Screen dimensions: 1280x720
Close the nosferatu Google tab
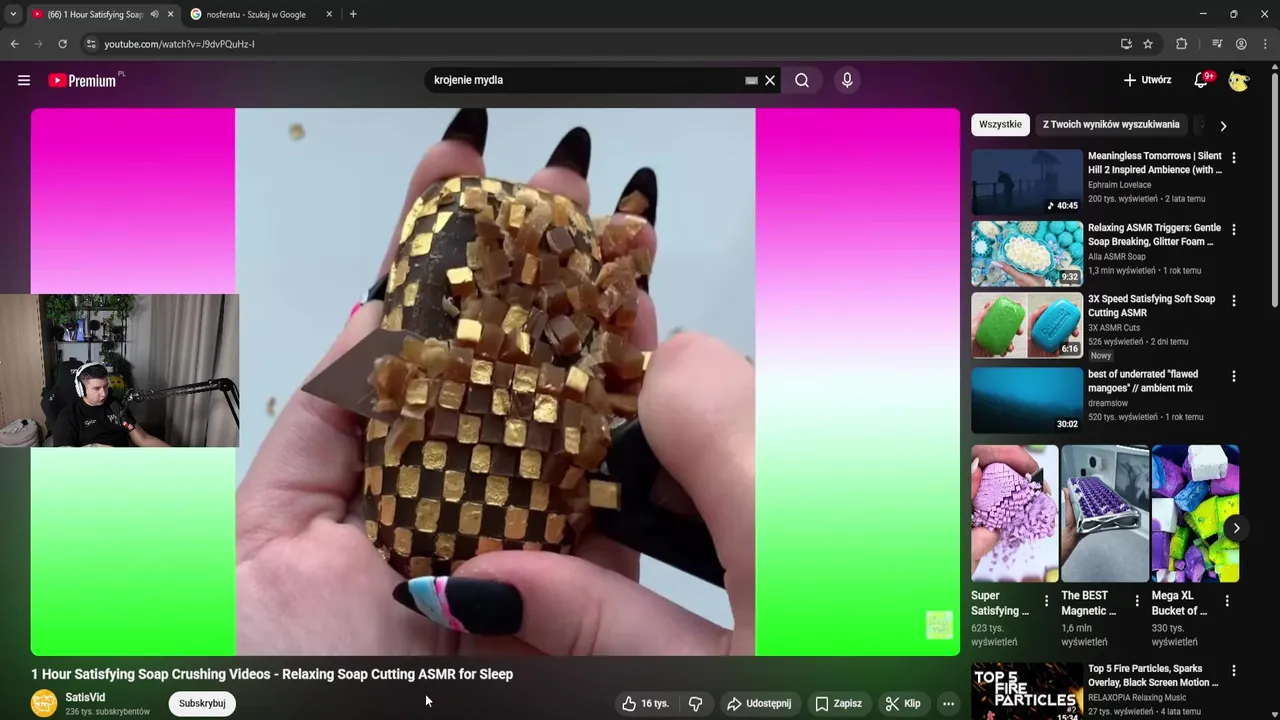click(329, 14)
